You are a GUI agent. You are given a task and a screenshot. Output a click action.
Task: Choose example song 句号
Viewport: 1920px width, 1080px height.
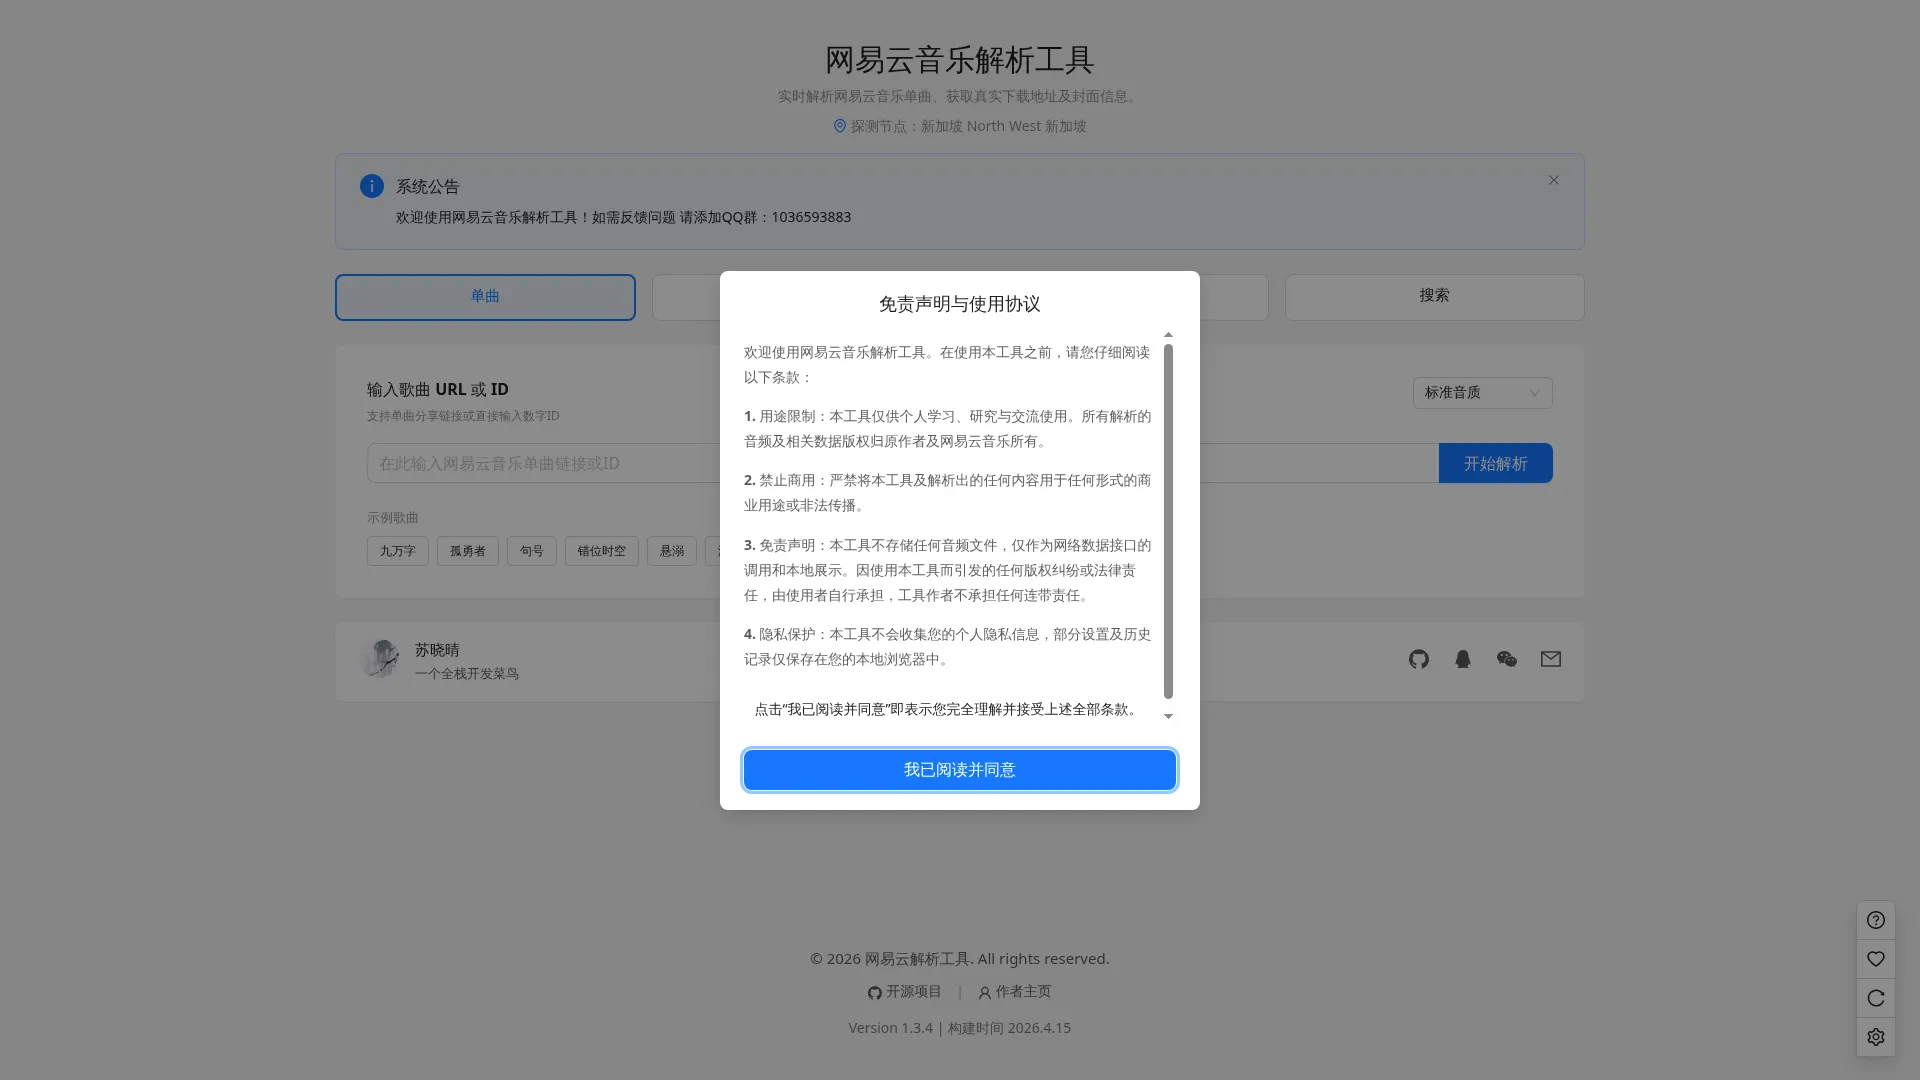[531, 551]
